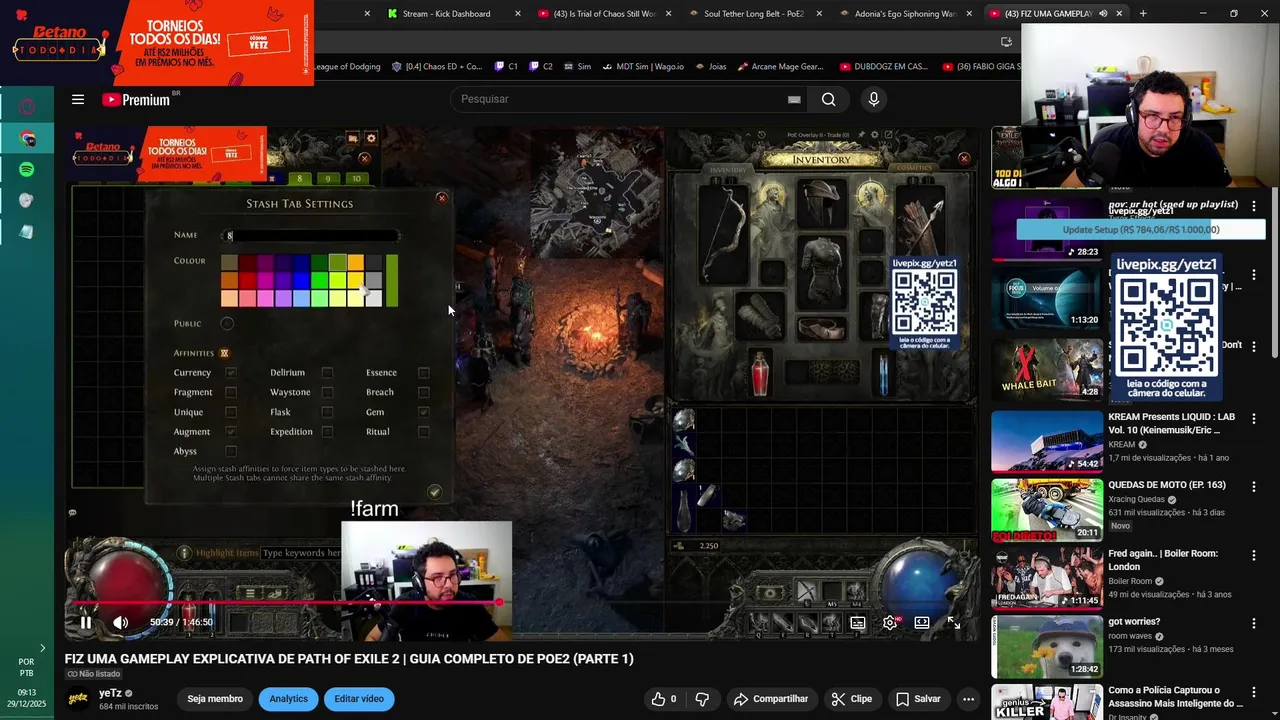
Task: Enable the Delirium affinity checkbox
Action: click(x=327, y=373)
